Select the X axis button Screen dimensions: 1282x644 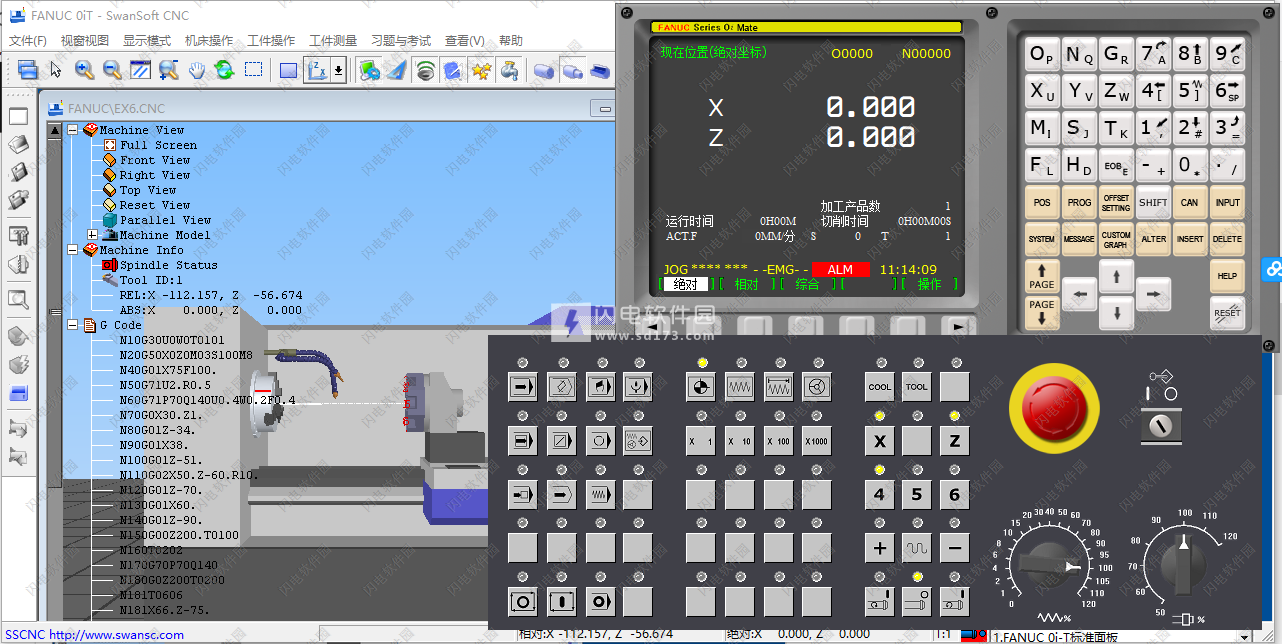pos(880,440)
